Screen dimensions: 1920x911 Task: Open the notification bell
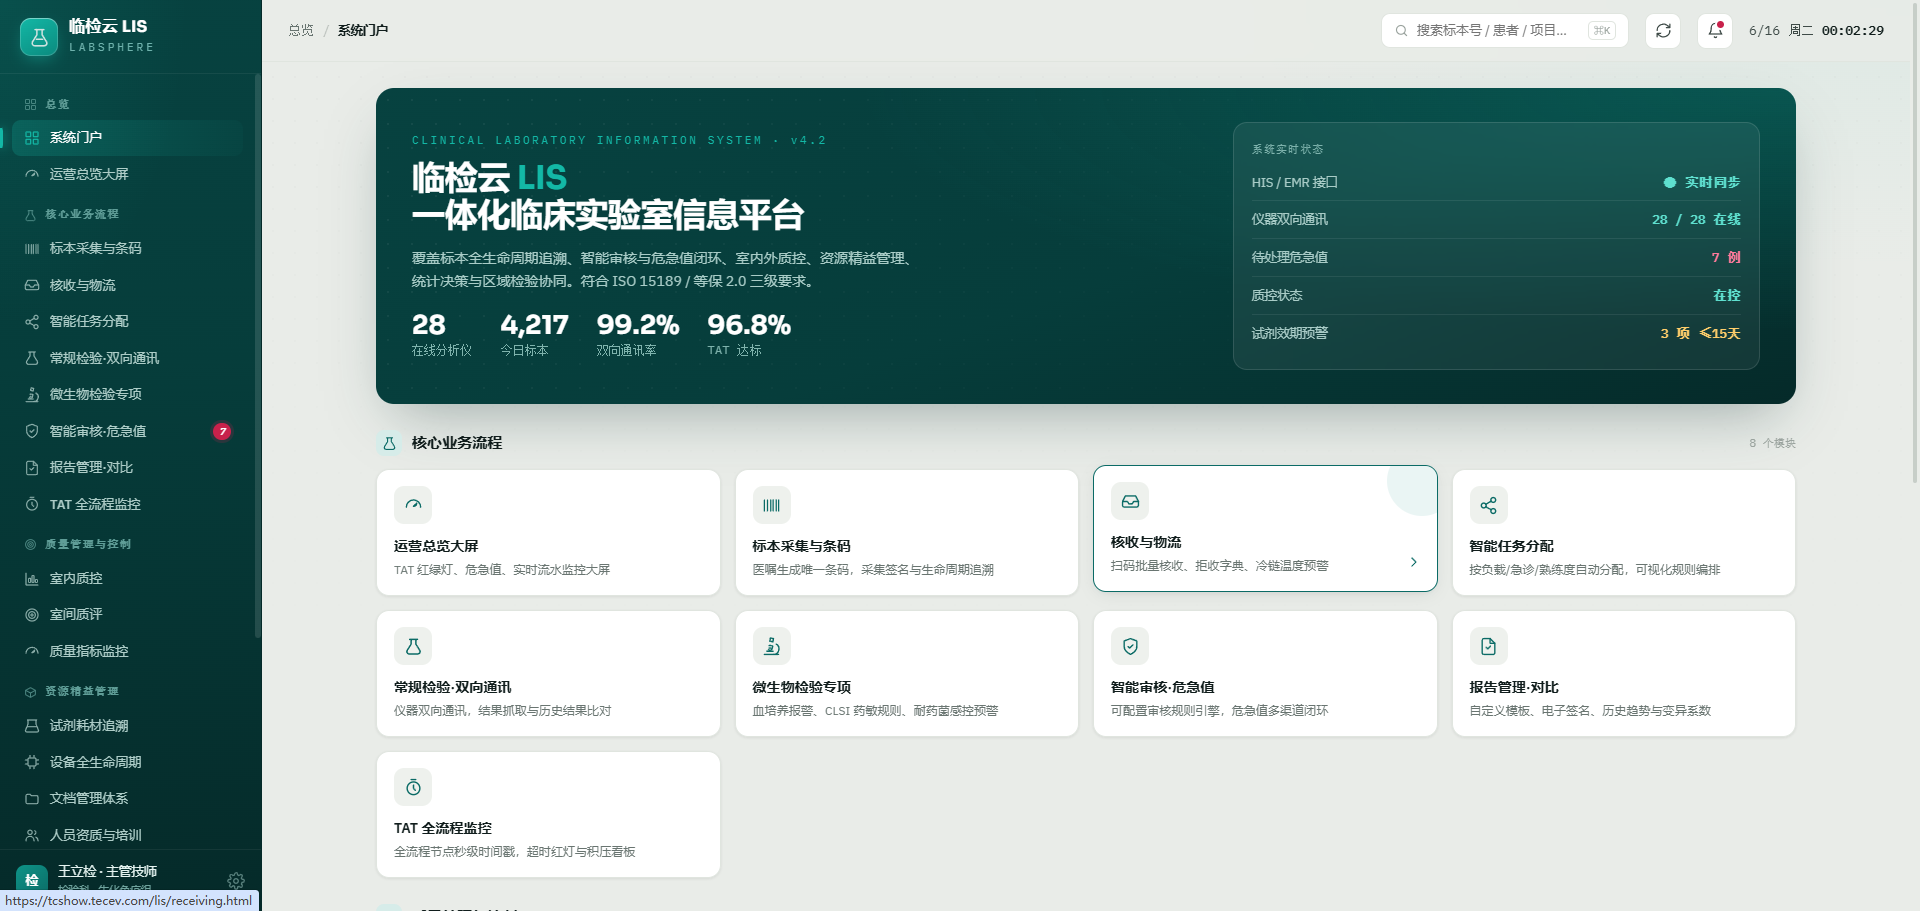1715,31
